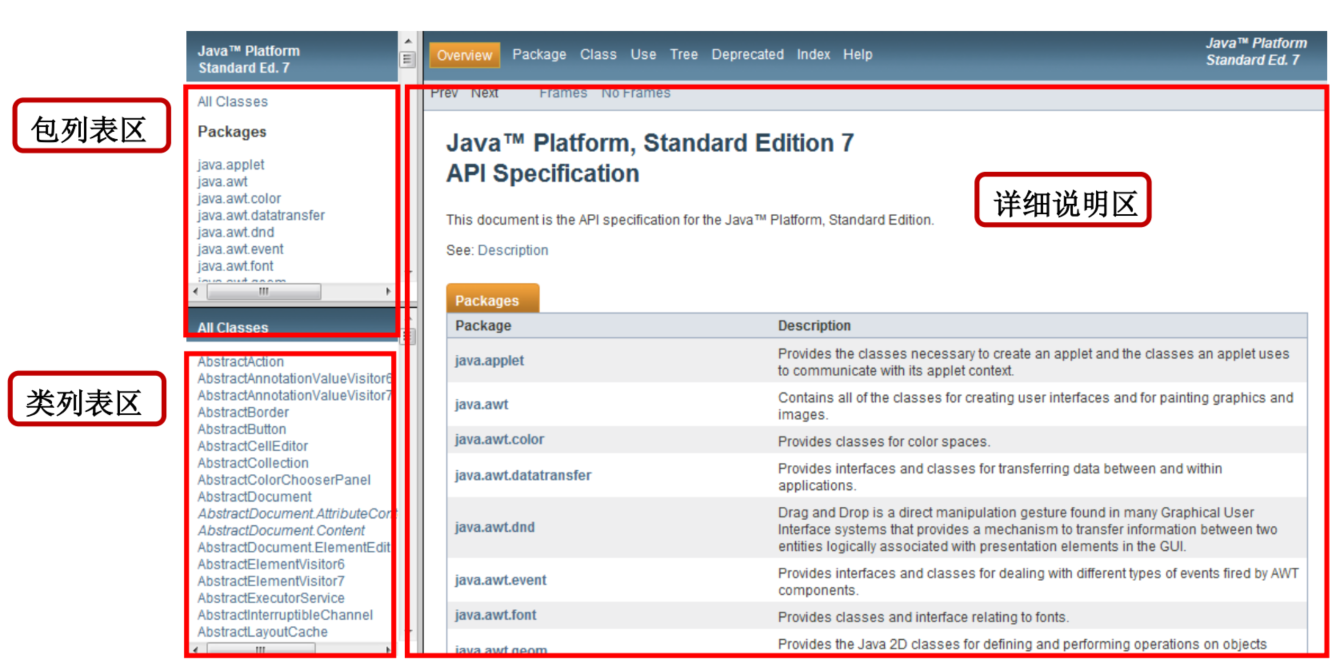The image size is (1335, 659).
Task: Click the 'API Specification' page heading
Action: point(543,173)
